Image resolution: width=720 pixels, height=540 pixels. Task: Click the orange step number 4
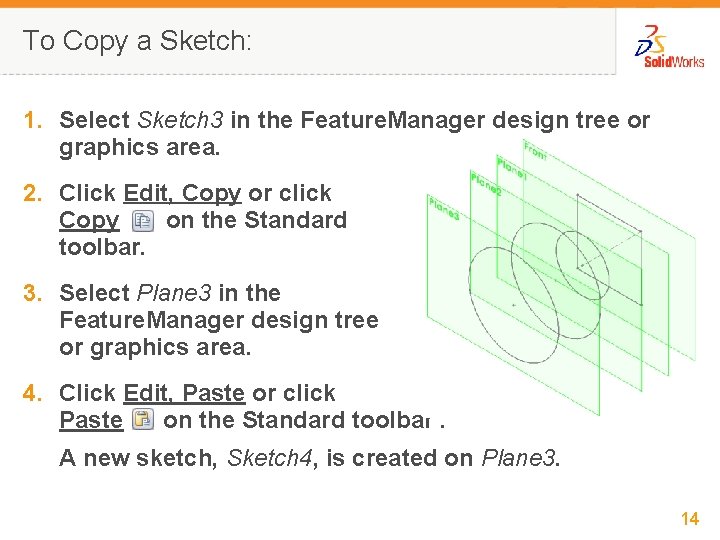click(x=33, y=393)
